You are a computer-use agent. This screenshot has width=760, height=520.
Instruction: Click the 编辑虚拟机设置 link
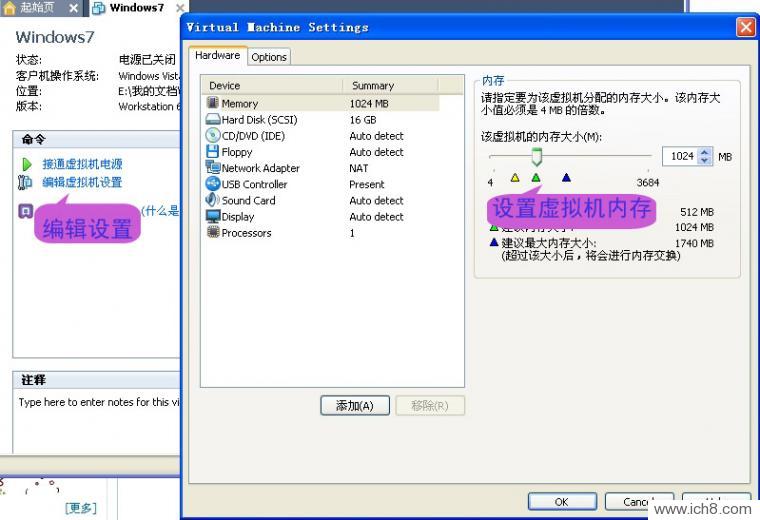pos(82,182)
